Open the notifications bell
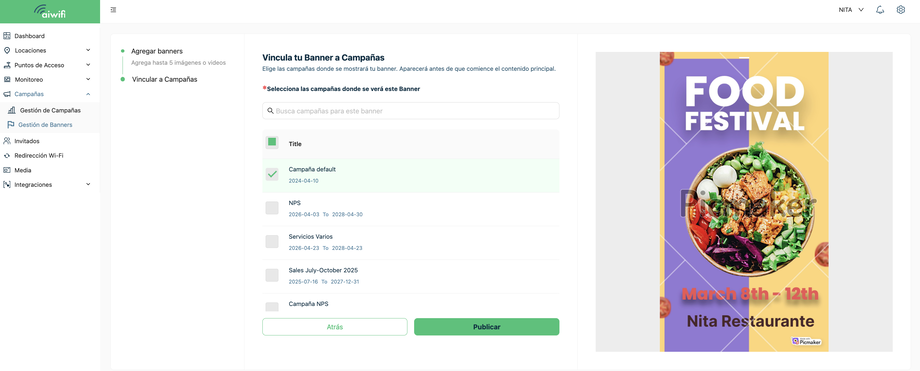 tap(880, 10)
